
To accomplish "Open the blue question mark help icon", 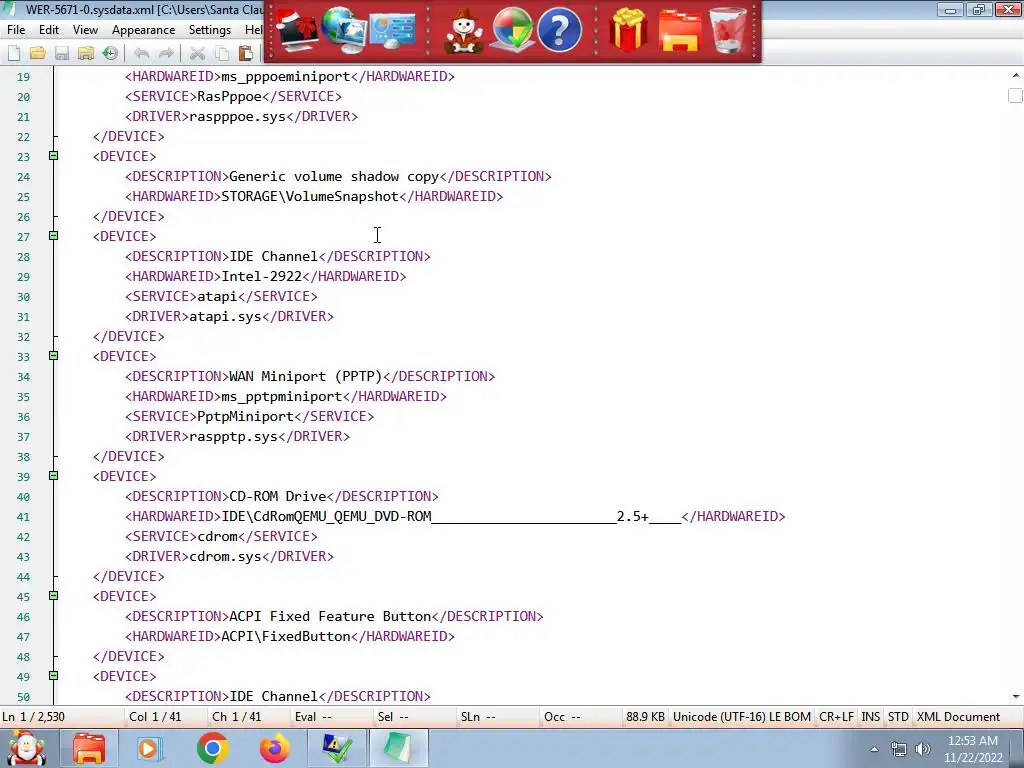I will pos(559,30).
